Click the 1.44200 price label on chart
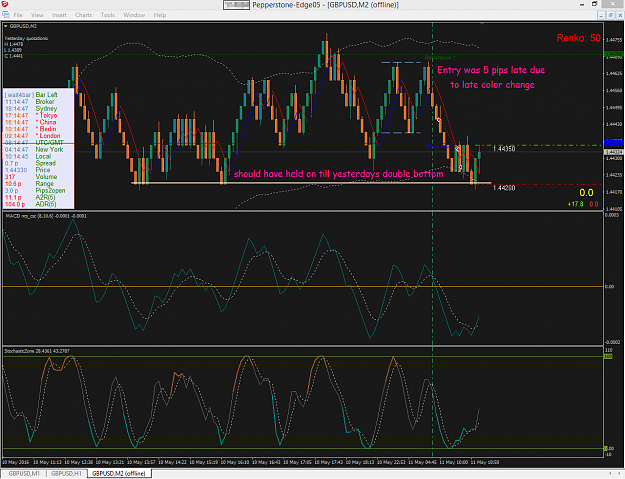This screenshot has height=479, width=625. click(504, 188)
